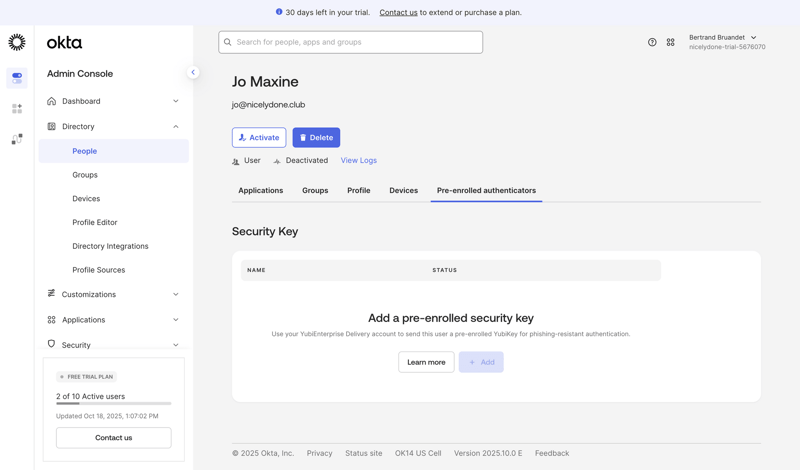The width and height of the screenshot is (800, 470).
Task: Click the Delete user button
Action: click(x=316, y=137)
